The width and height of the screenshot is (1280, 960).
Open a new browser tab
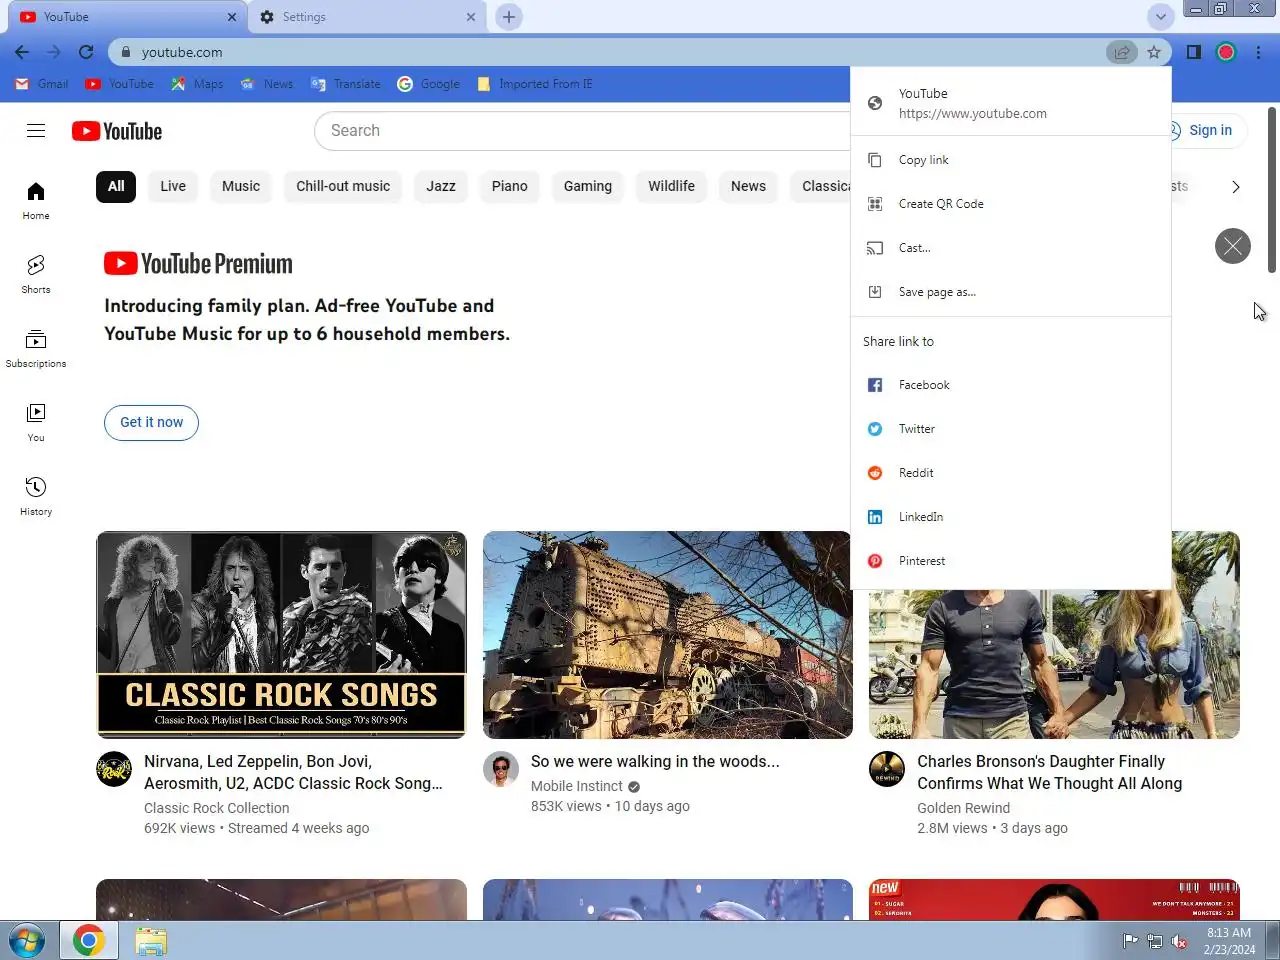point(509,17)
